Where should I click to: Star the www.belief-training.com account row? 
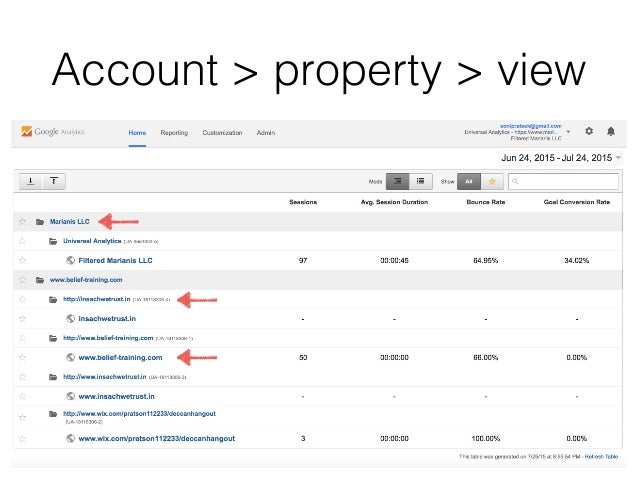pos(22,280)
